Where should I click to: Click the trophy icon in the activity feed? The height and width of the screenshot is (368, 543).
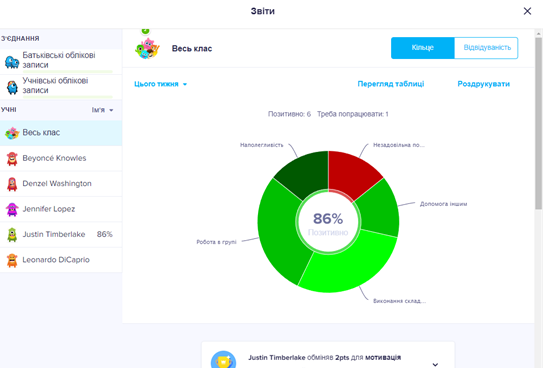coord(223,360)
